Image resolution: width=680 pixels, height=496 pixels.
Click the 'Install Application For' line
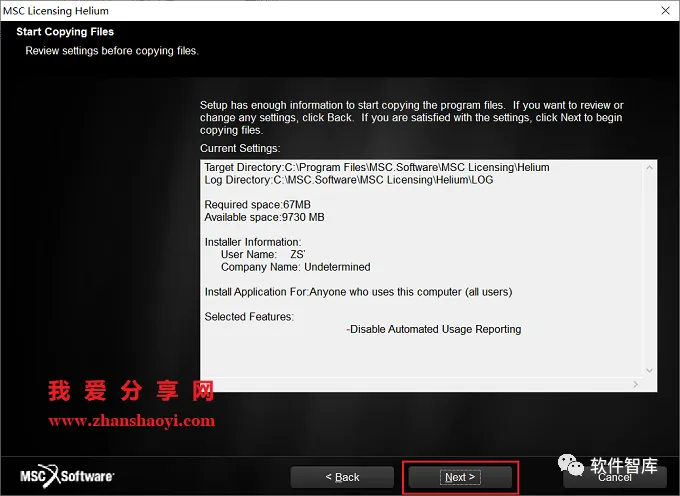click(x=358, y=292)
